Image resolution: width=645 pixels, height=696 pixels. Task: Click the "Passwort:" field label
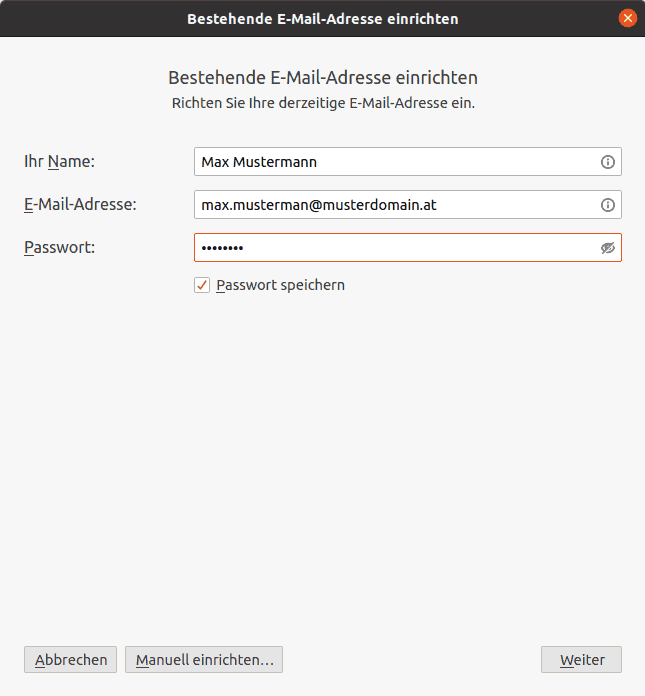[x=59, y=247]
